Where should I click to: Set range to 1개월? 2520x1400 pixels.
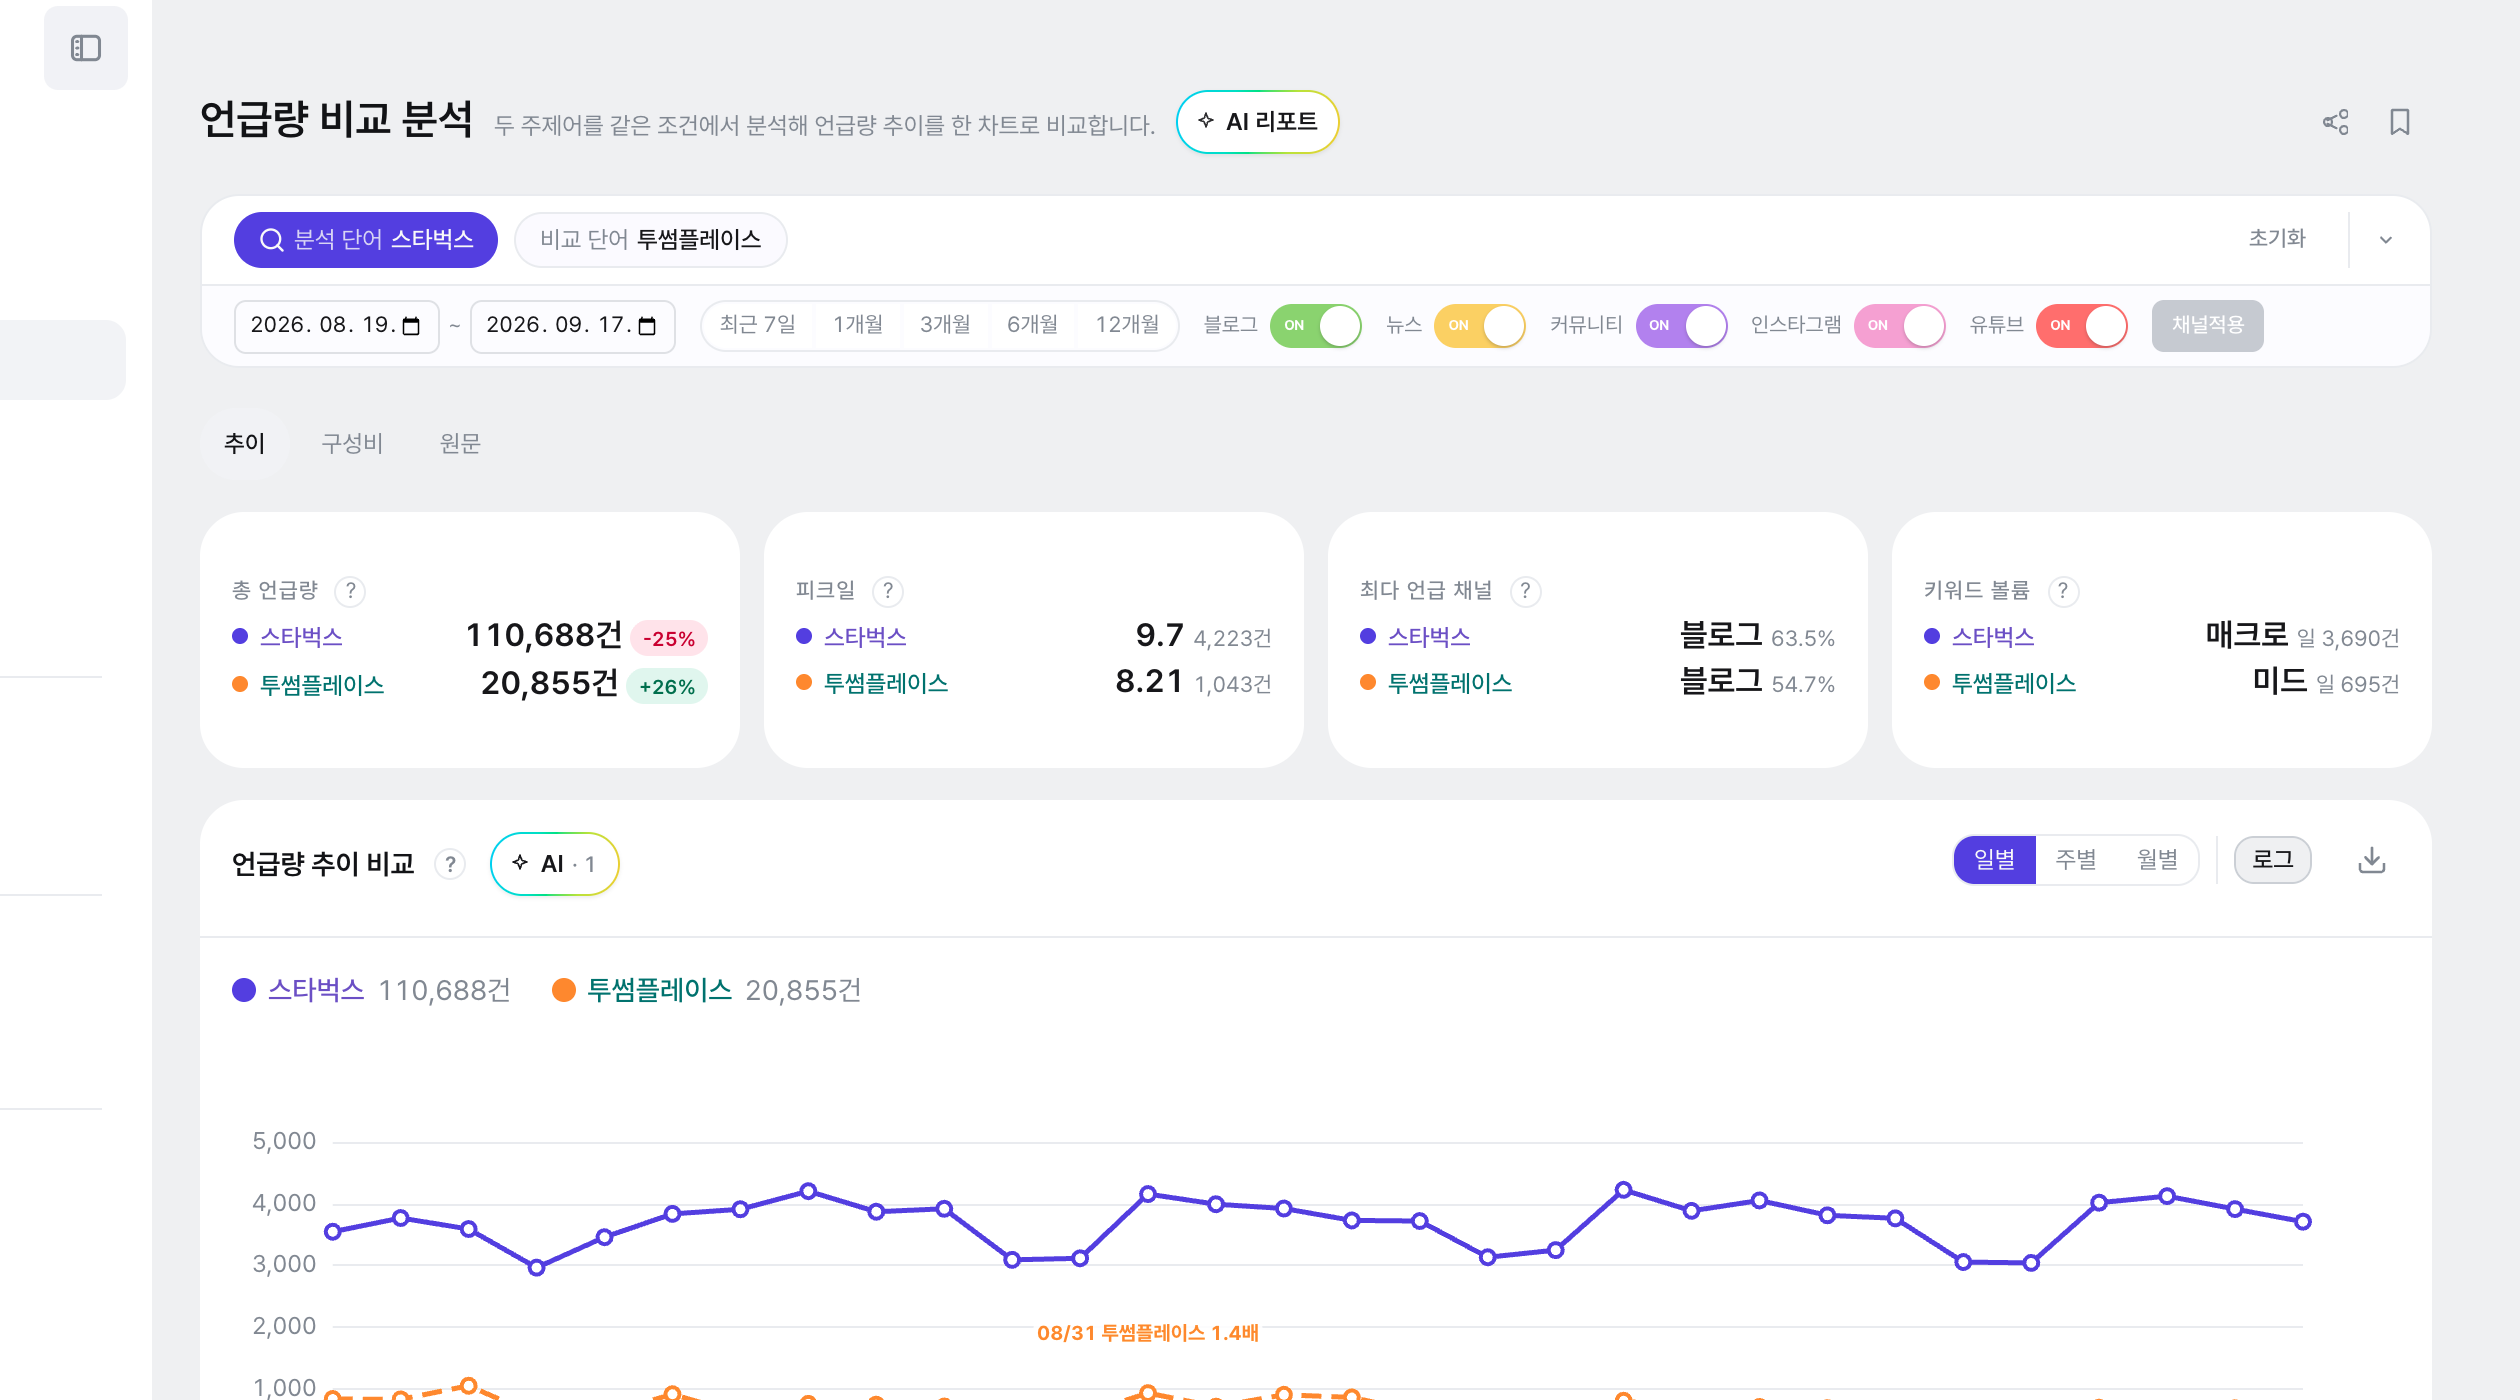[858, 325]
